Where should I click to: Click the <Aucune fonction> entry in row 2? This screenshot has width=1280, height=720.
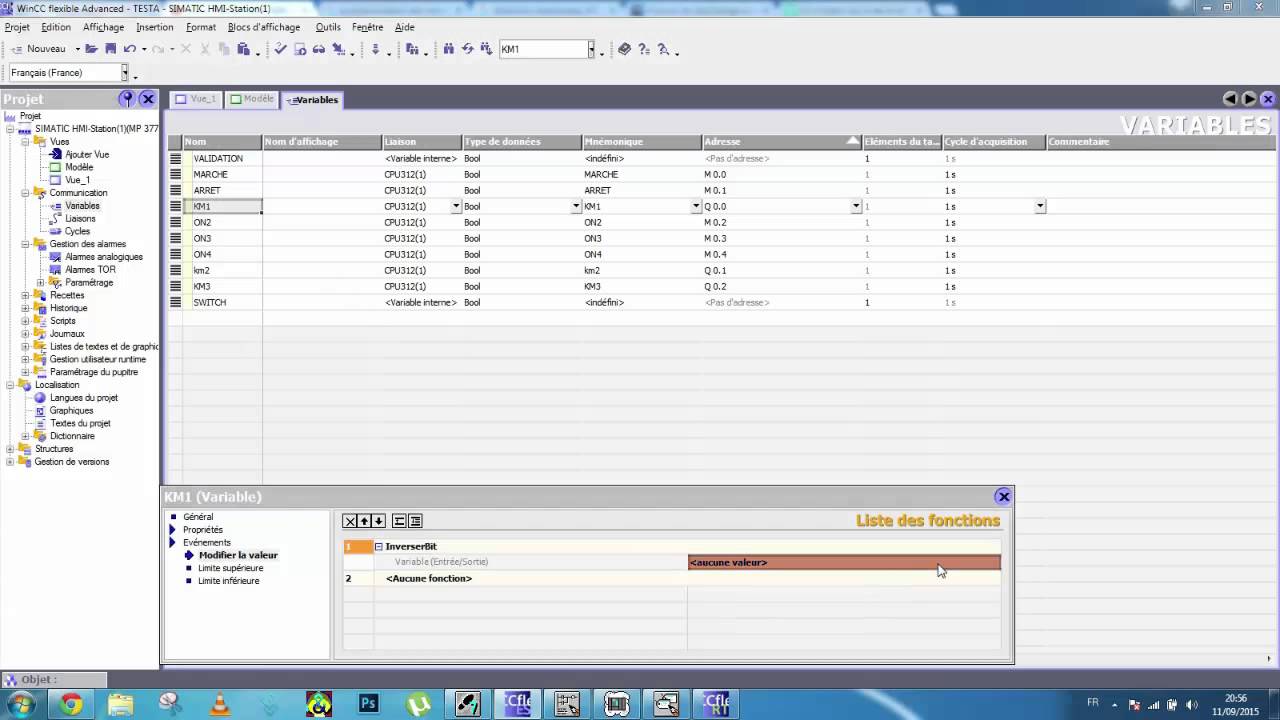(x=429, y=579)
